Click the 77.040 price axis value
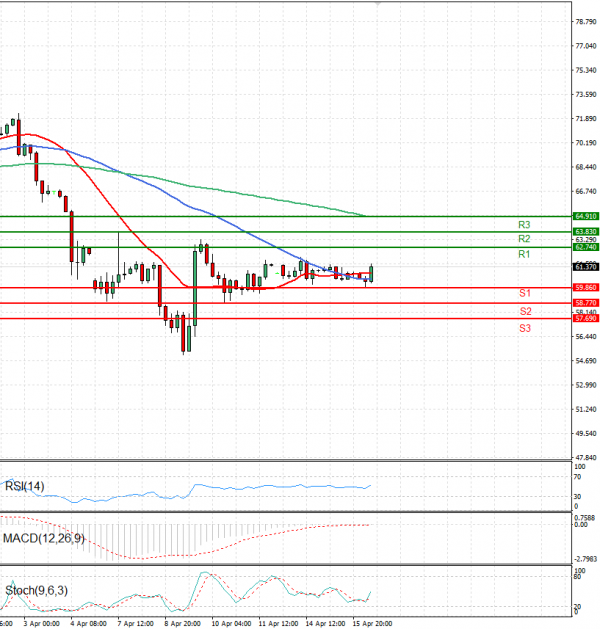600x629 pixels. pos(586,46)
